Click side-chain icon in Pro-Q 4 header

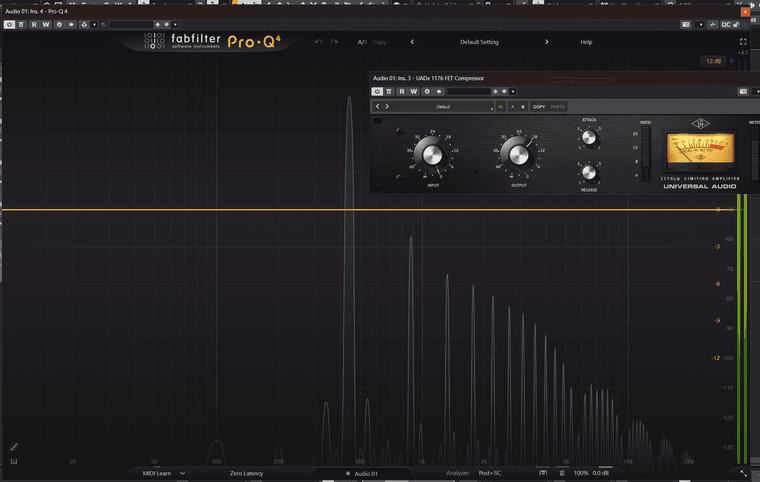pos(84,24)
